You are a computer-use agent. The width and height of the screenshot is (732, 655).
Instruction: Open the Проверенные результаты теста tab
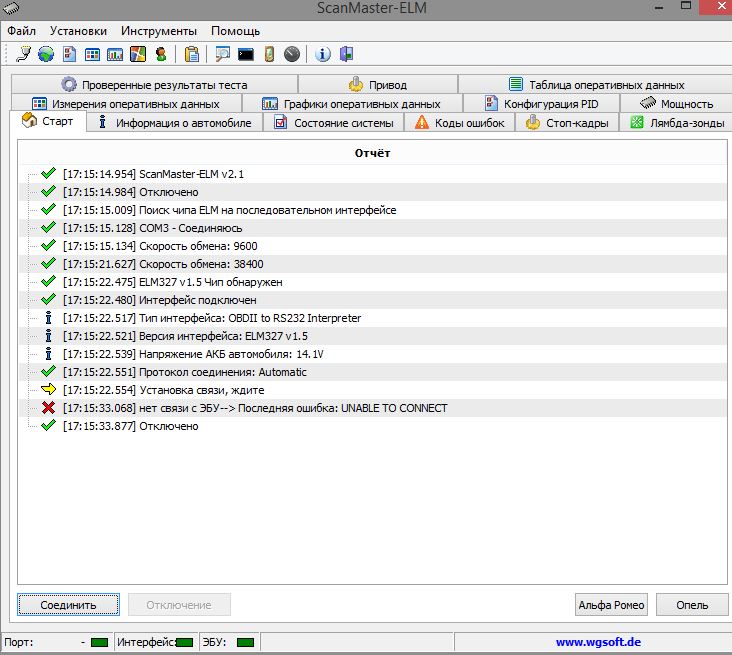(155, 85)
